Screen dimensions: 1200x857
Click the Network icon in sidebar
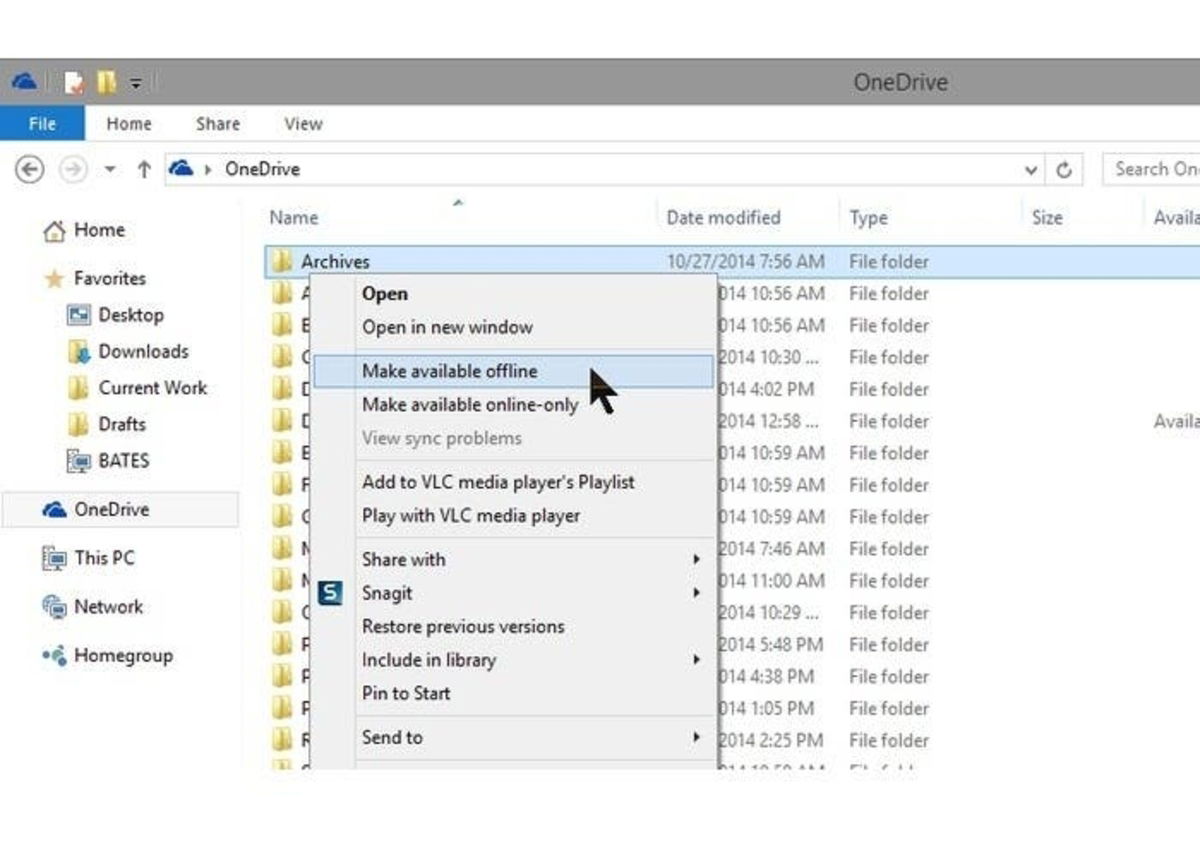pos(54,606)
